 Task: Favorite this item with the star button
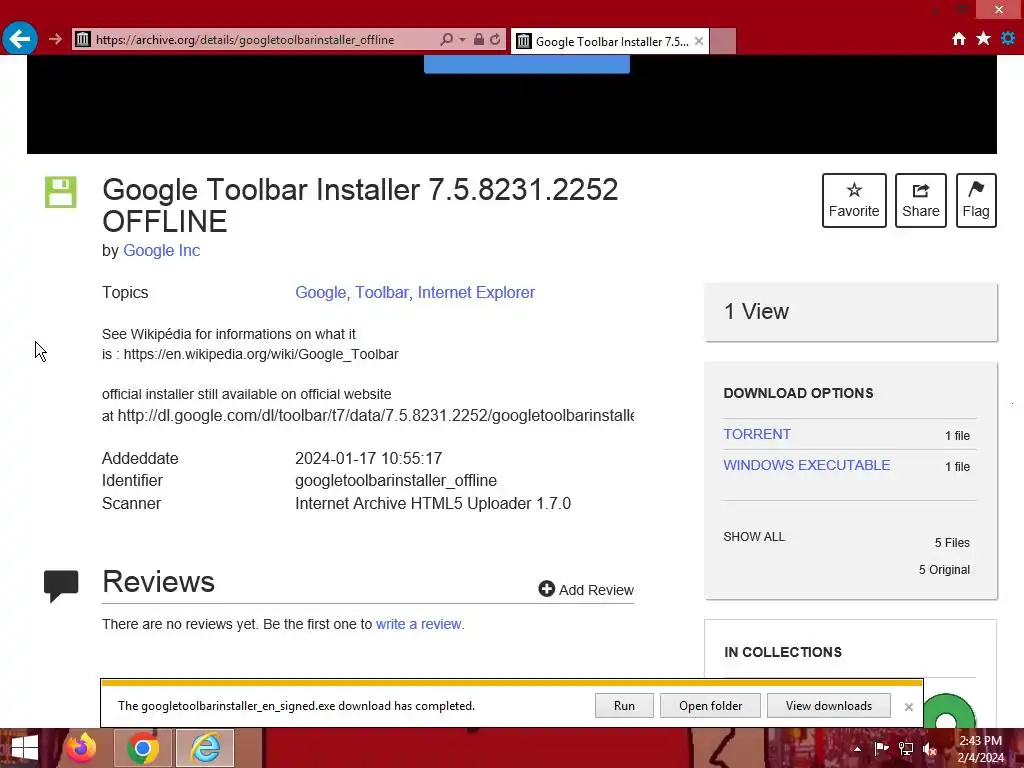[854, 200]
